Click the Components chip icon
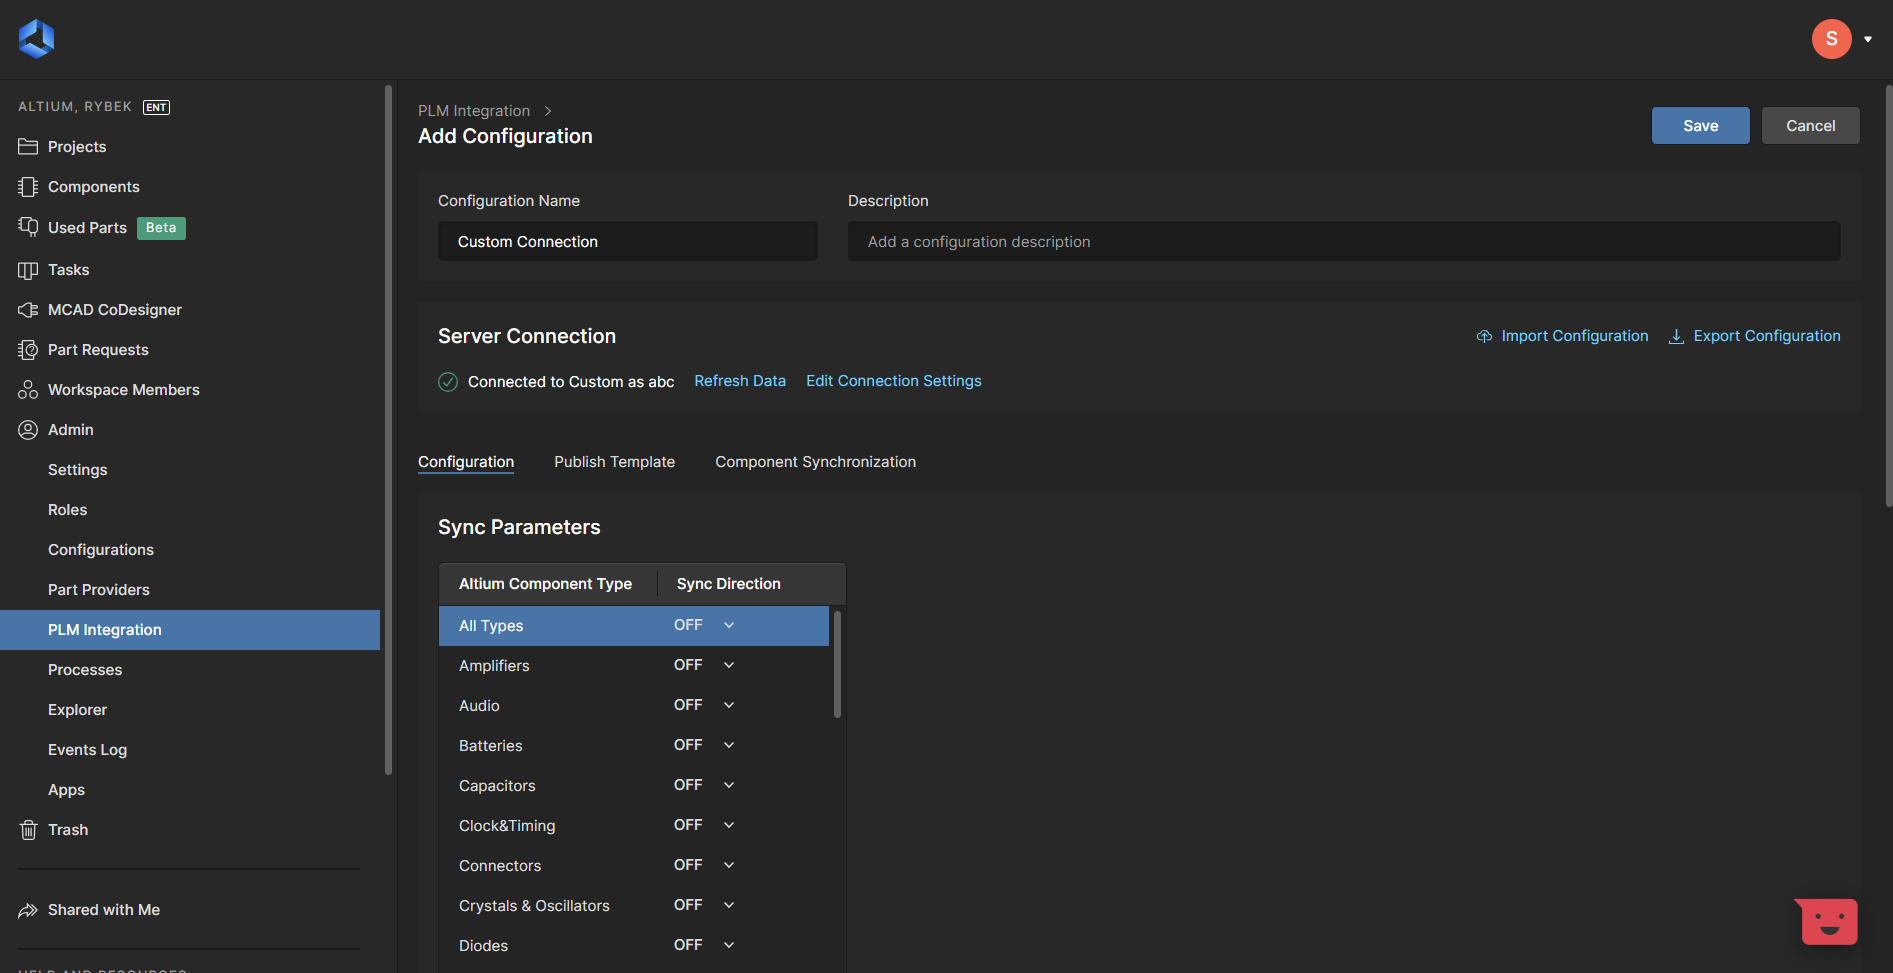 click(28, 187)
